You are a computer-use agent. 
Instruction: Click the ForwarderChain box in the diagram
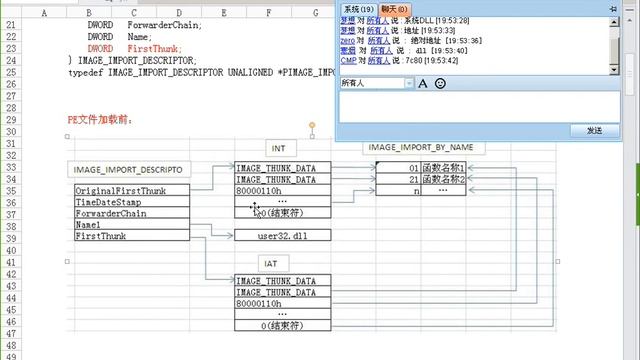[132, 213]
